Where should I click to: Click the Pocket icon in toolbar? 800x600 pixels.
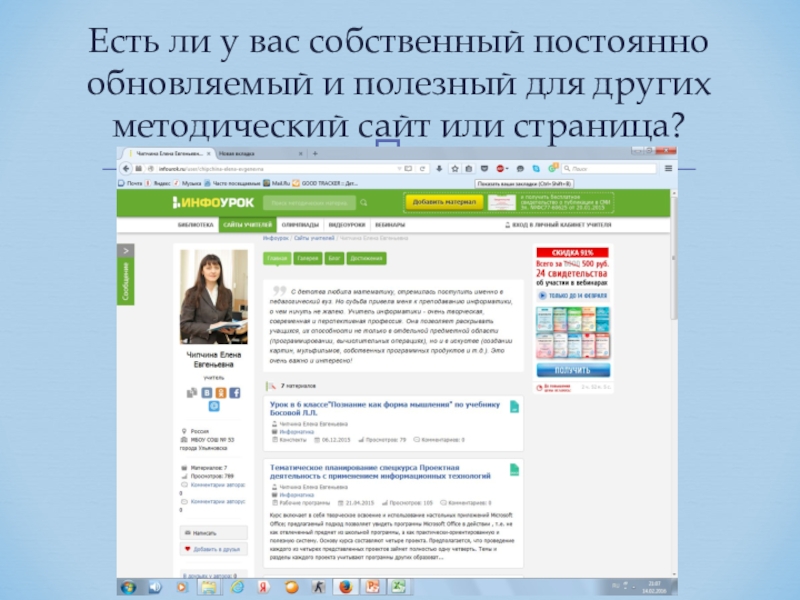coord(485,168)
